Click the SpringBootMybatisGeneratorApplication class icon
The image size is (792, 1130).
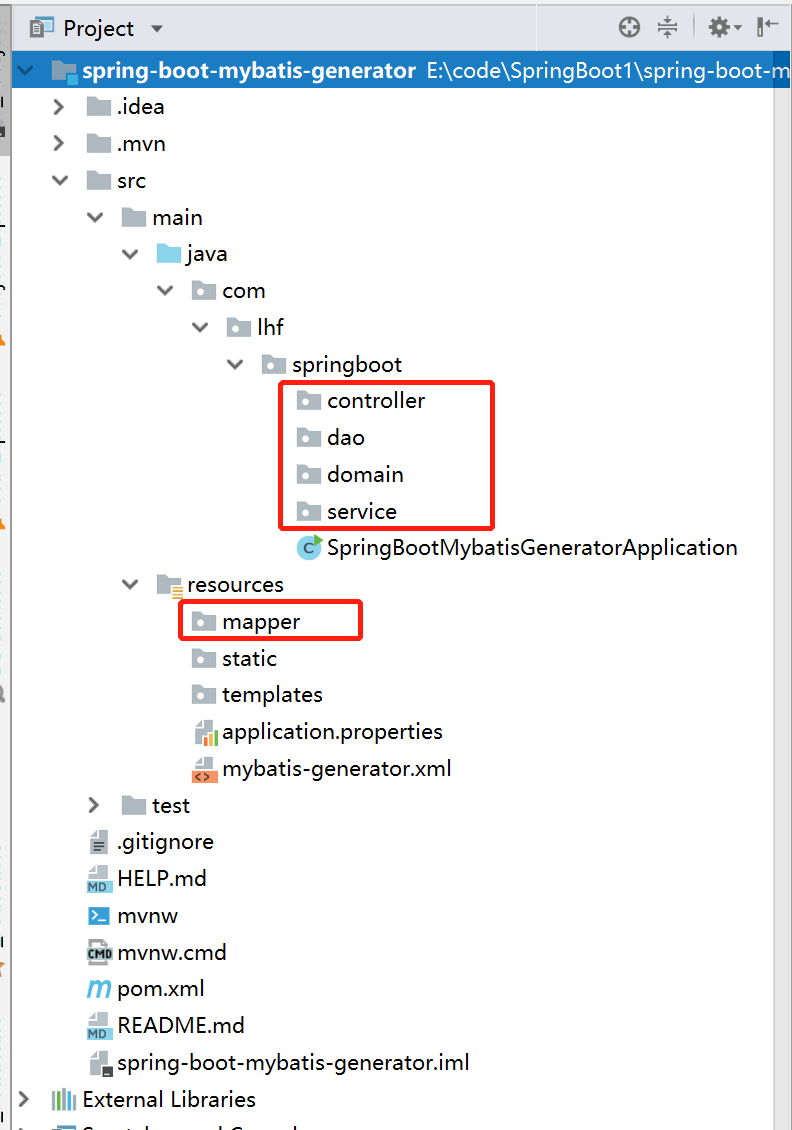(x=309, y=548)
